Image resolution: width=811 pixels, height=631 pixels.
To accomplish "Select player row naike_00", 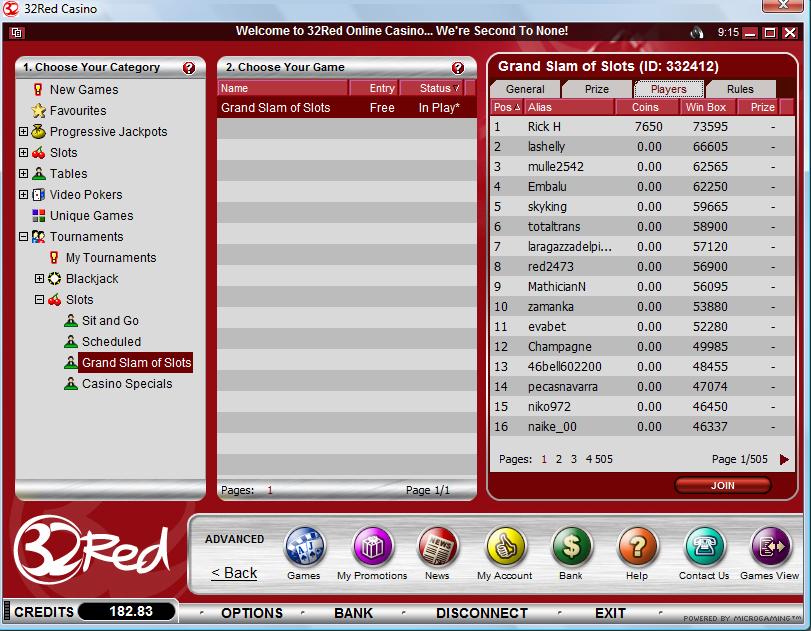I will point(642,427).
